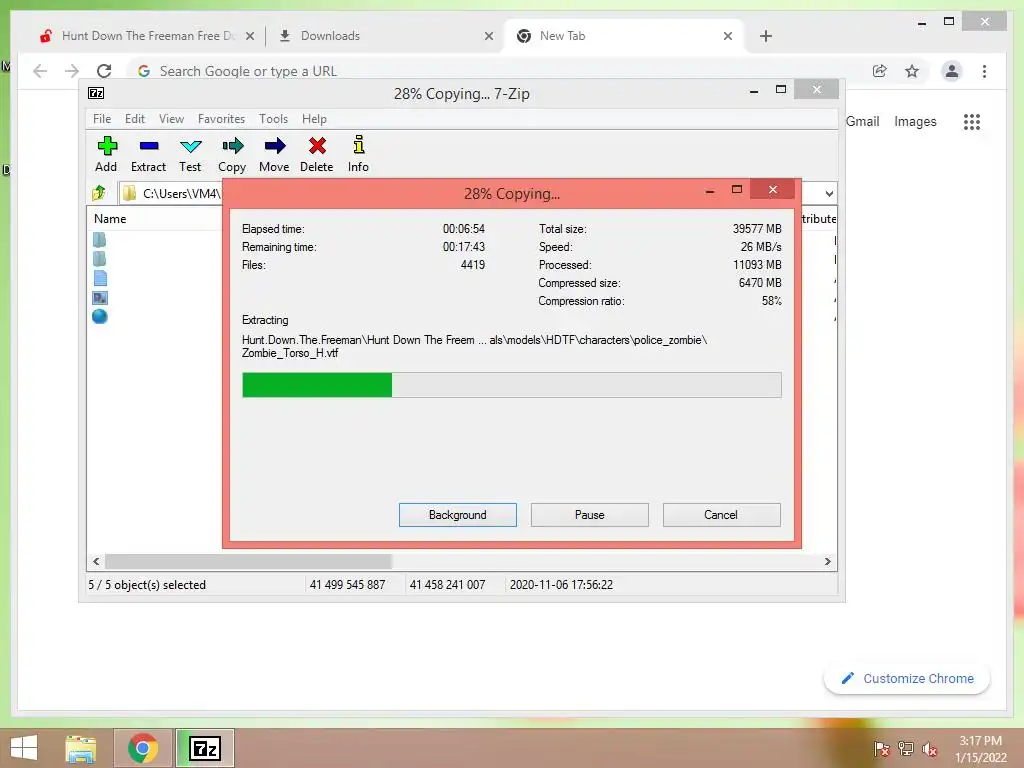1024x768 pixels.
Task: Click the "41 499 545 887" status value
Action: pos(347,584)
